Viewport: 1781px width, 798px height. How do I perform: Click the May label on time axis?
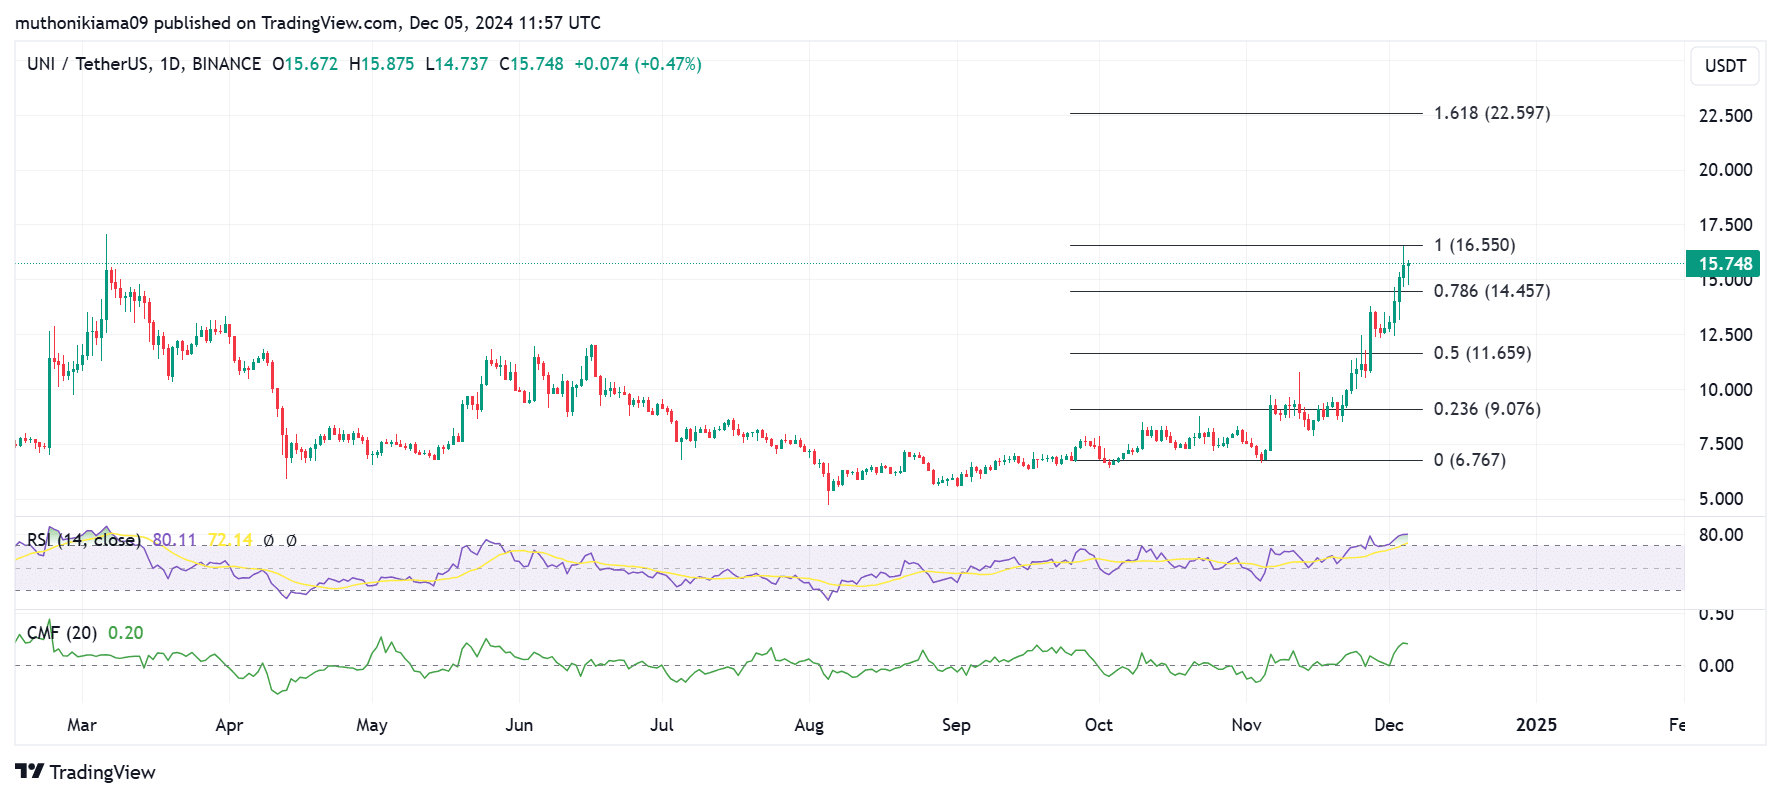pos(372,725)
